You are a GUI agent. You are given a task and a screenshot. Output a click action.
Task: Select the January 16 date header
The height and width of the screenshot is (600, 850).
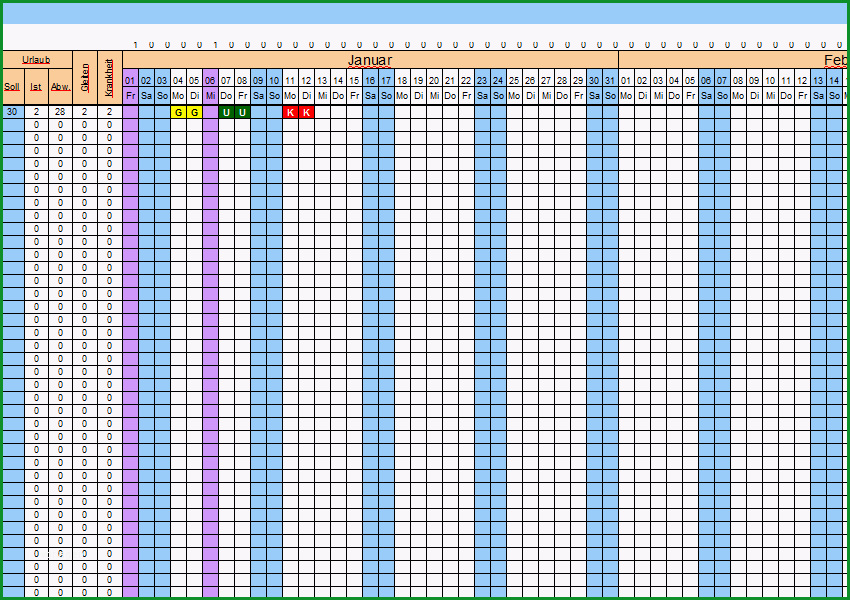(x=370, y=80)
